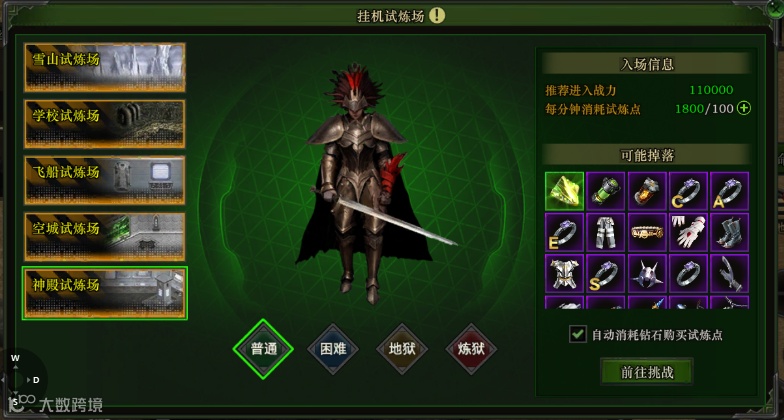Click the chest armor drop icon
Image resolution: width=784 pixels, height=420 pixels.
click(564, 274)
